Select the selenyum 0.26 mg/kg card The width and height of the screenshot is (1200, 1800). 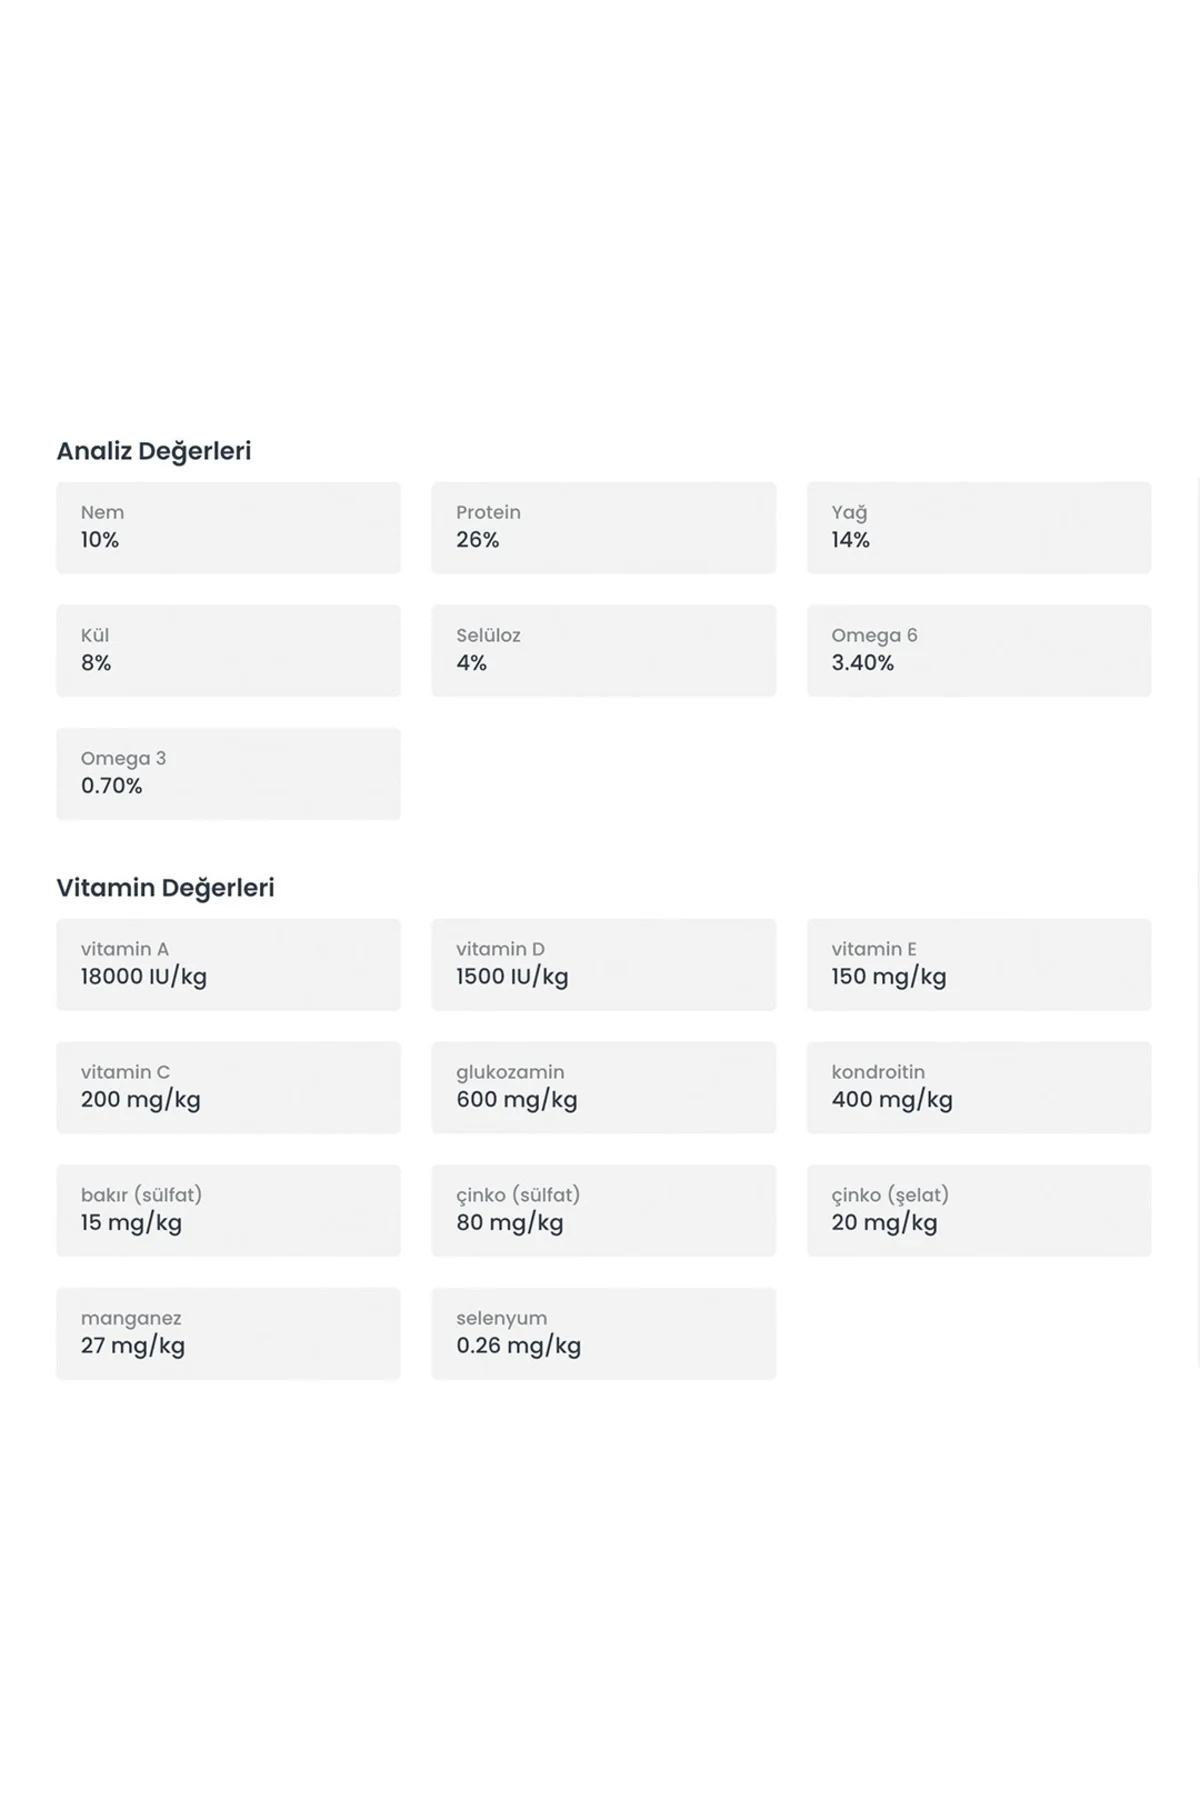coord(604,1334)
